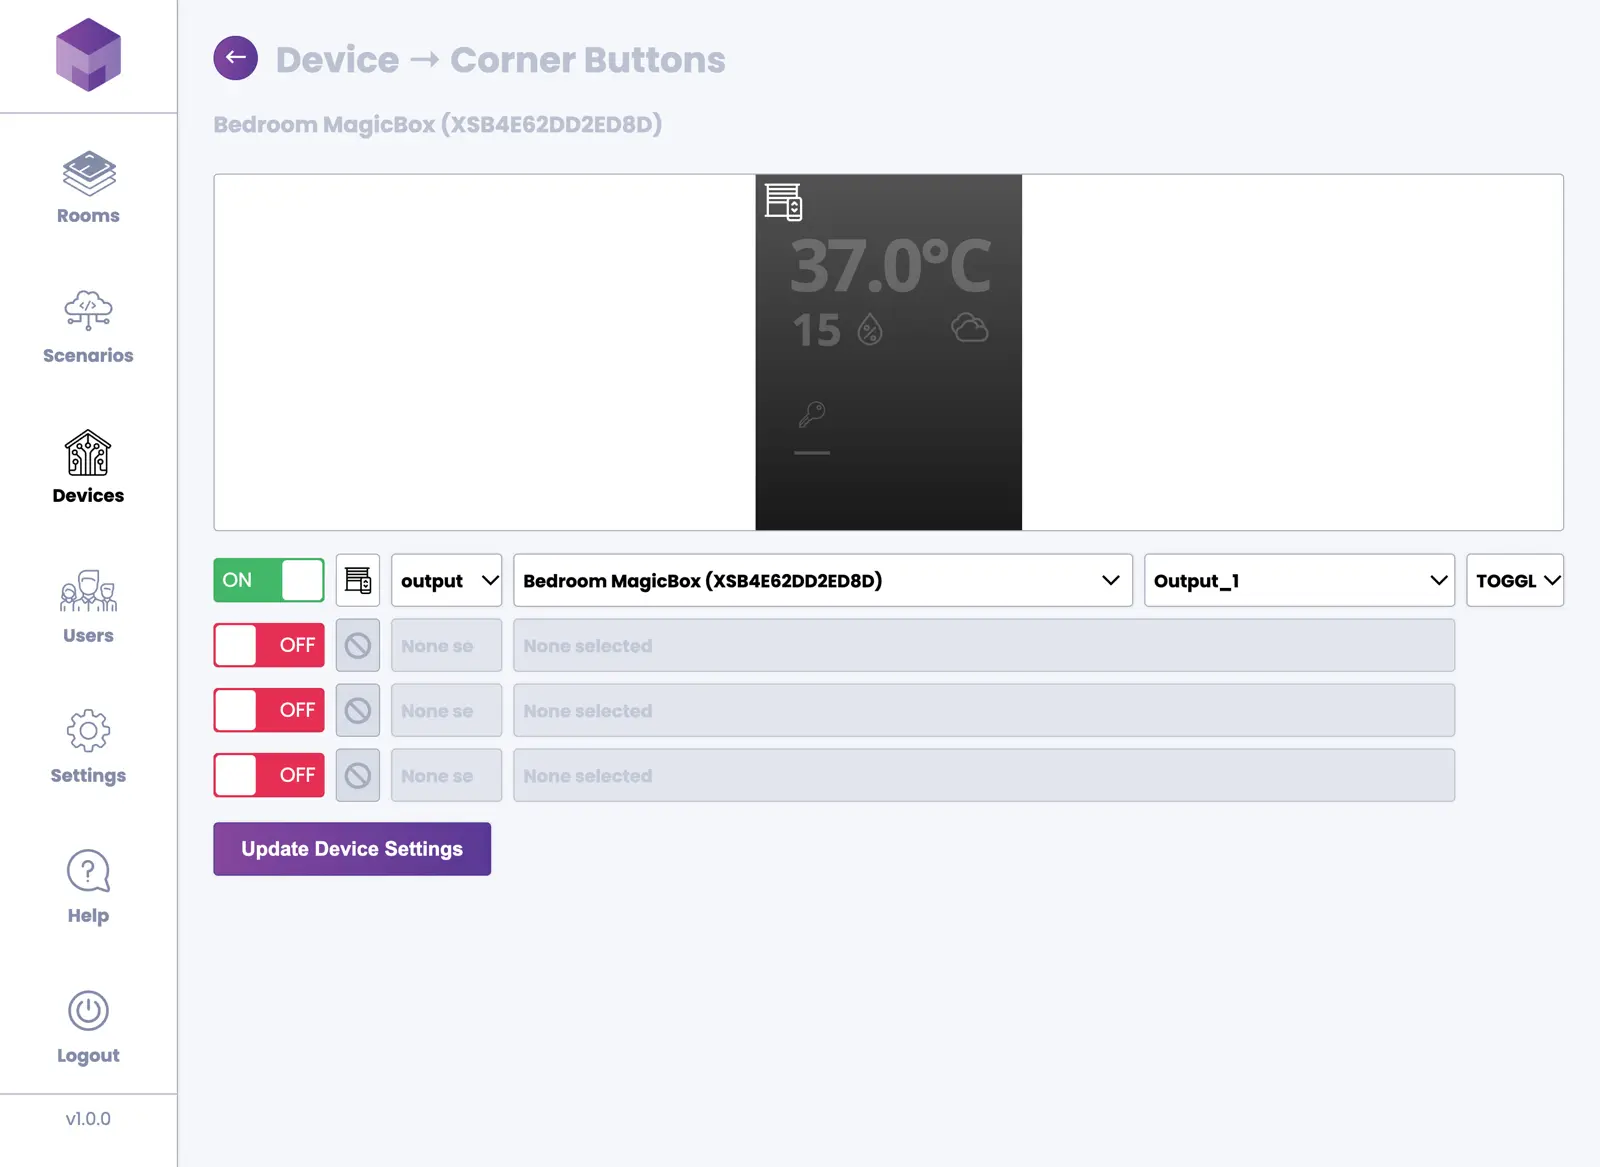
Task: Open the output type dropdown
Action: [x=447, y=580]
